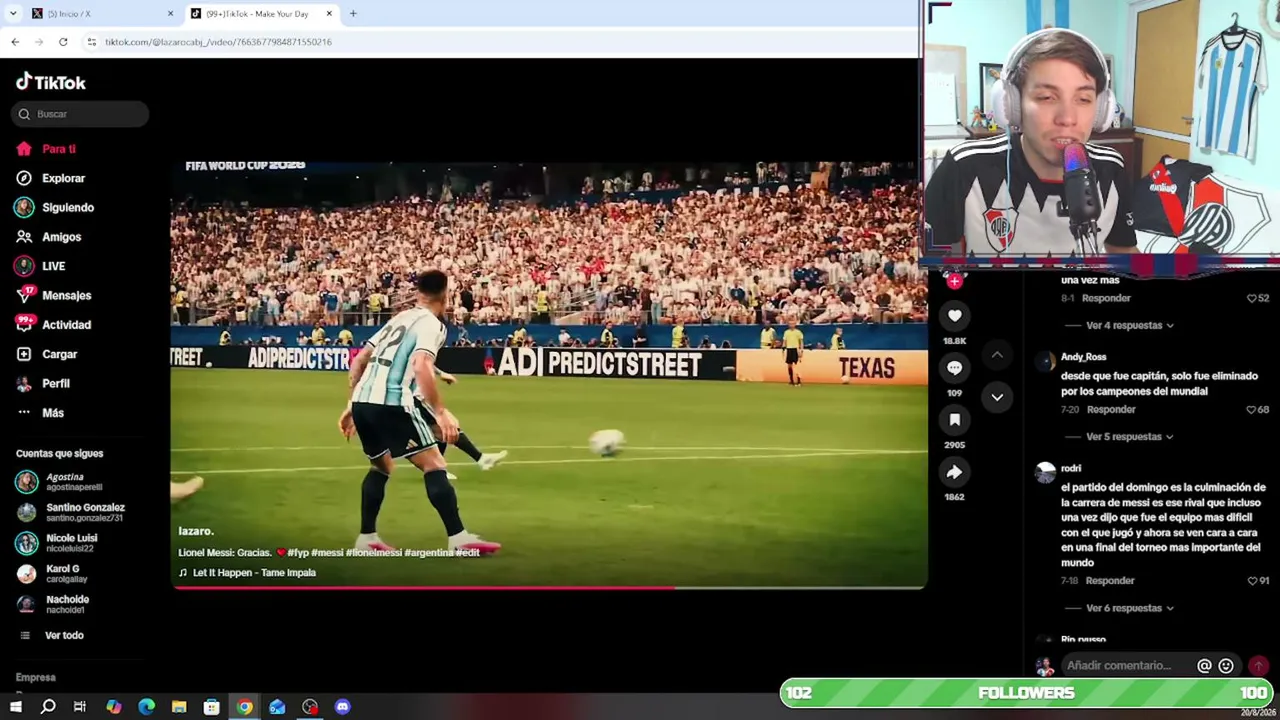
Task: Go to the Para ti feed
Action: tap(59, 149)
